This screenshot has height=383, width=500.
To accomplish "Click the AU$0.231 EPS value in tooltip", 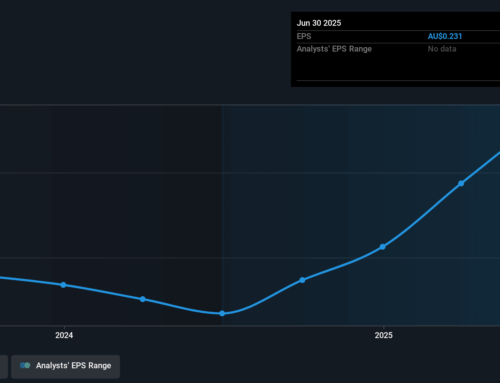I will click(x=445, y=36).
